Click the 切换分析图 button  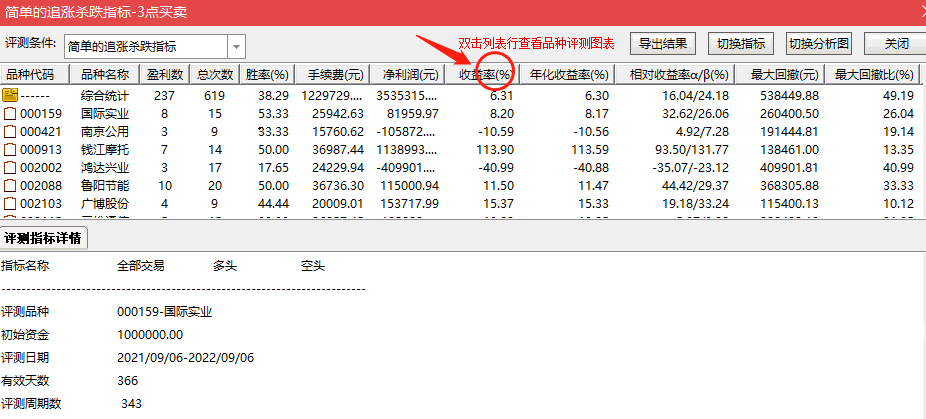click(819, 43)
